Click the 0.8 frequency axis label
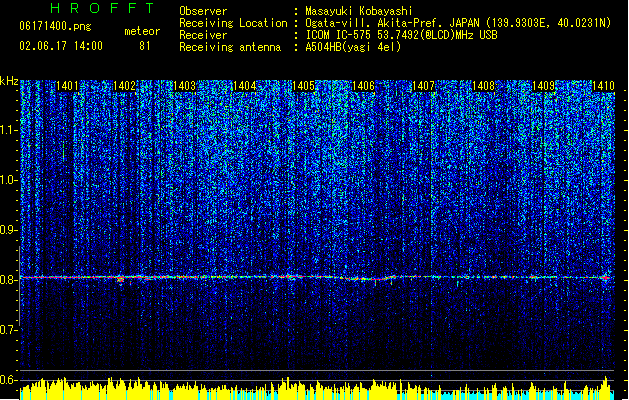Viewport: 629px width, 400px height. click(8, 280)
